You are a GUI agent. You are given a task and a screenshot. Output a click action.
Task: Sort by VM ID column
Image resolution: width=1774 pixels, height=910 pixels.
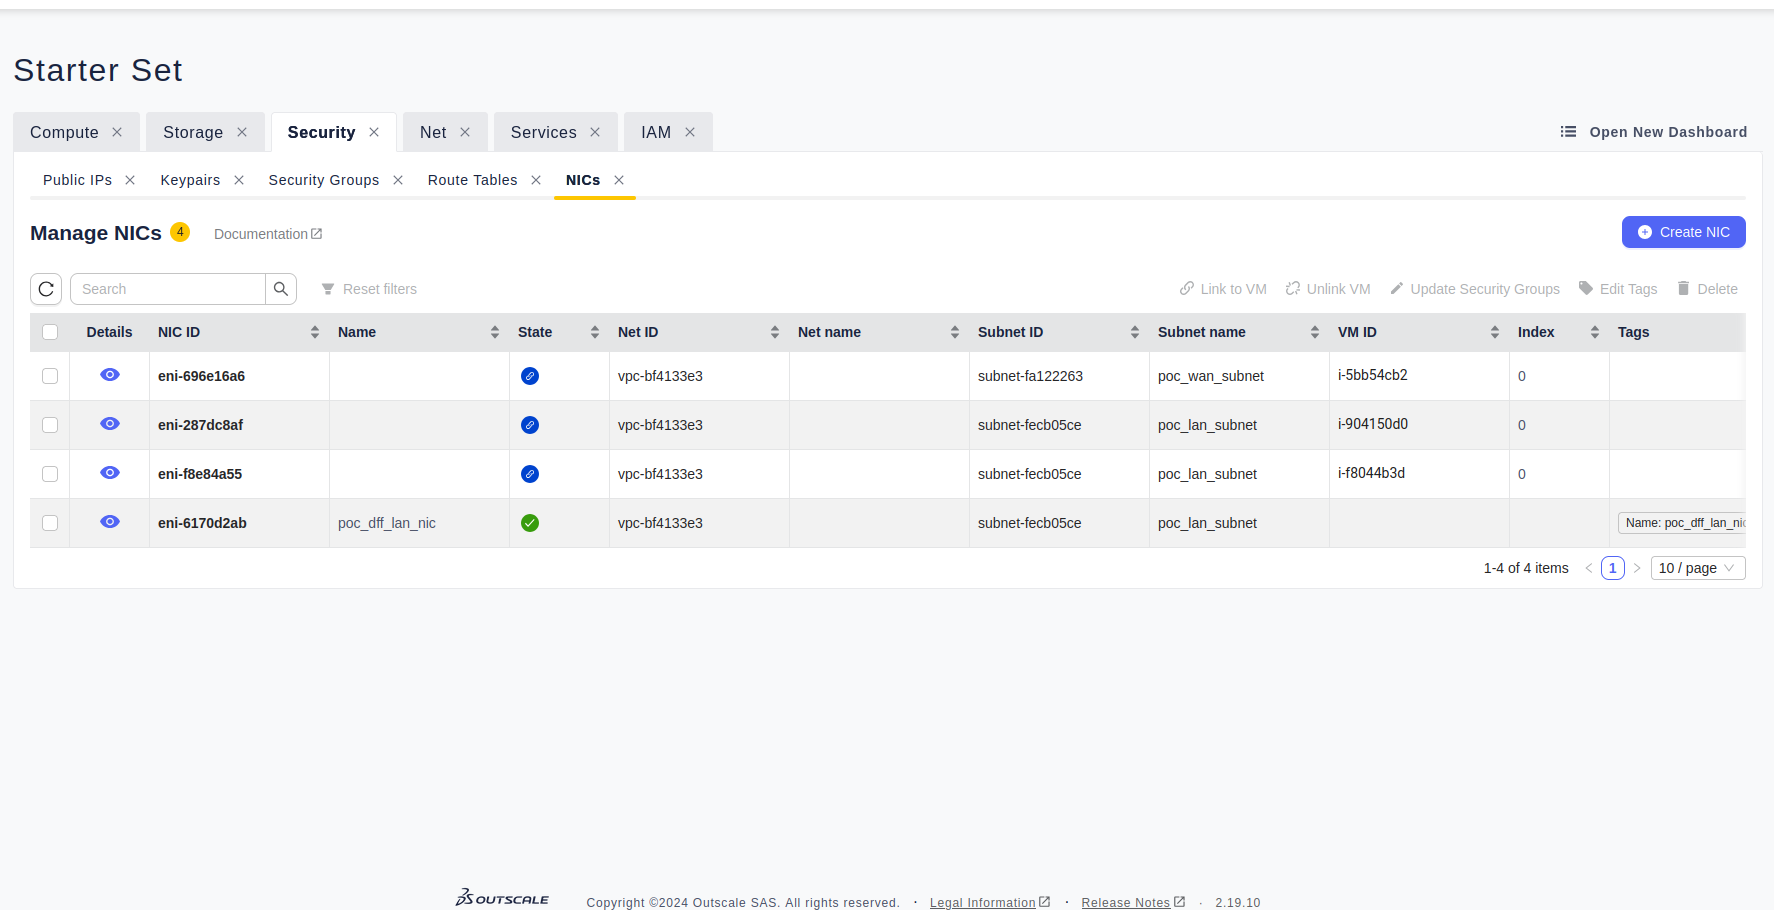(x=1495, y=332)
